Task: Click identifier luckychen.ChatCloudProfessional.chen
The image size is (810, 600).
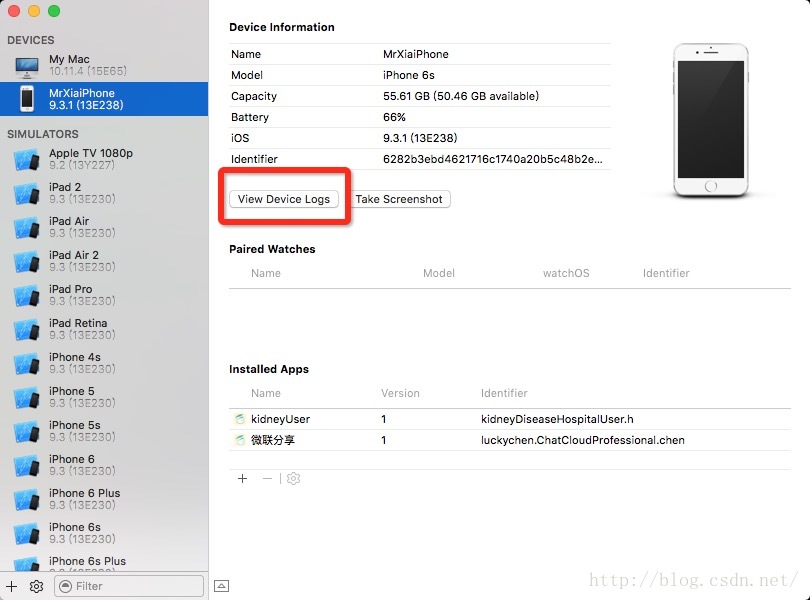Action: pos(583,440)
